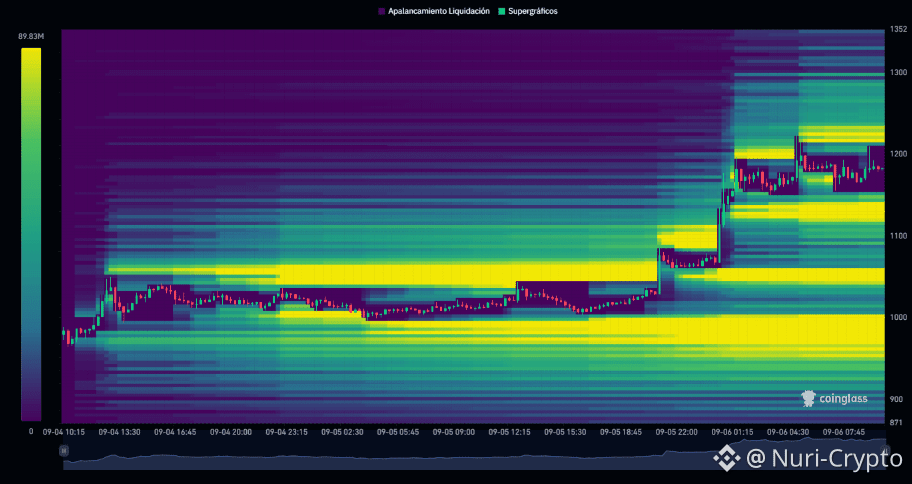Screen dimensions: 912x484
Task: Select the 09-04 10:15 time axis label
Action: tap(63, 432)
